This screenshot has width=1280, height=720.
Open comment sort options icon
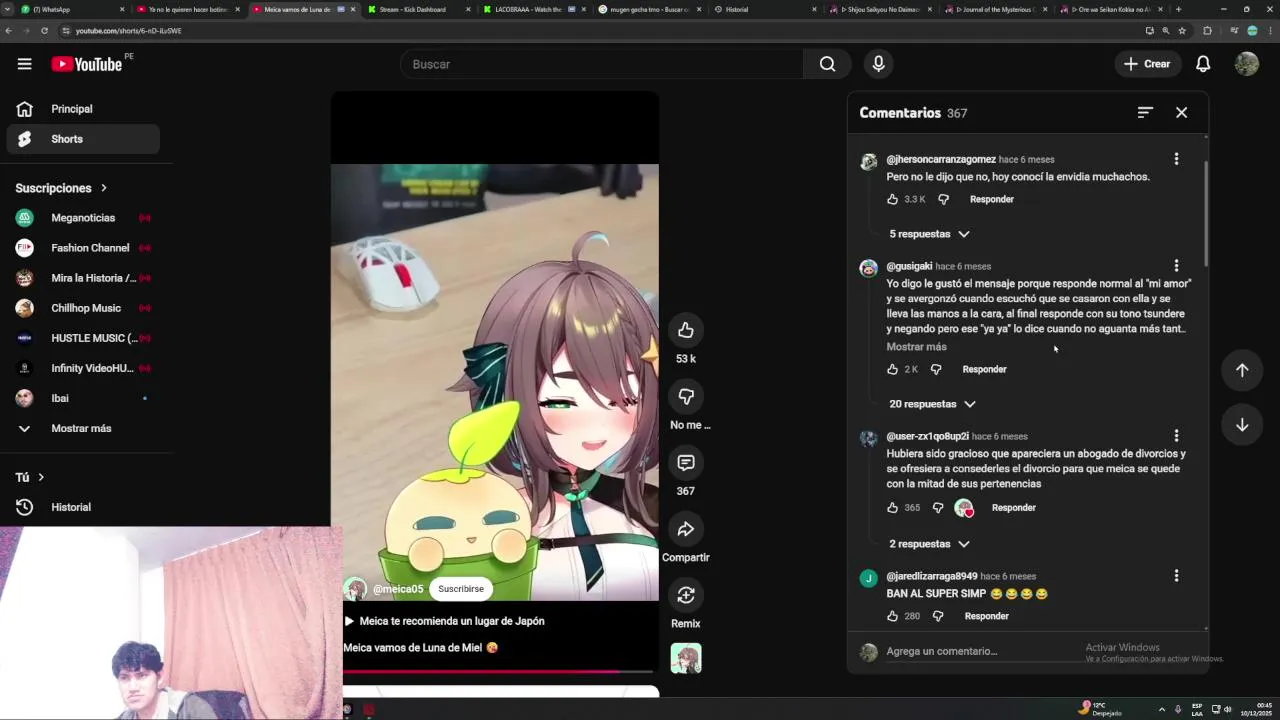(1145, 113)
